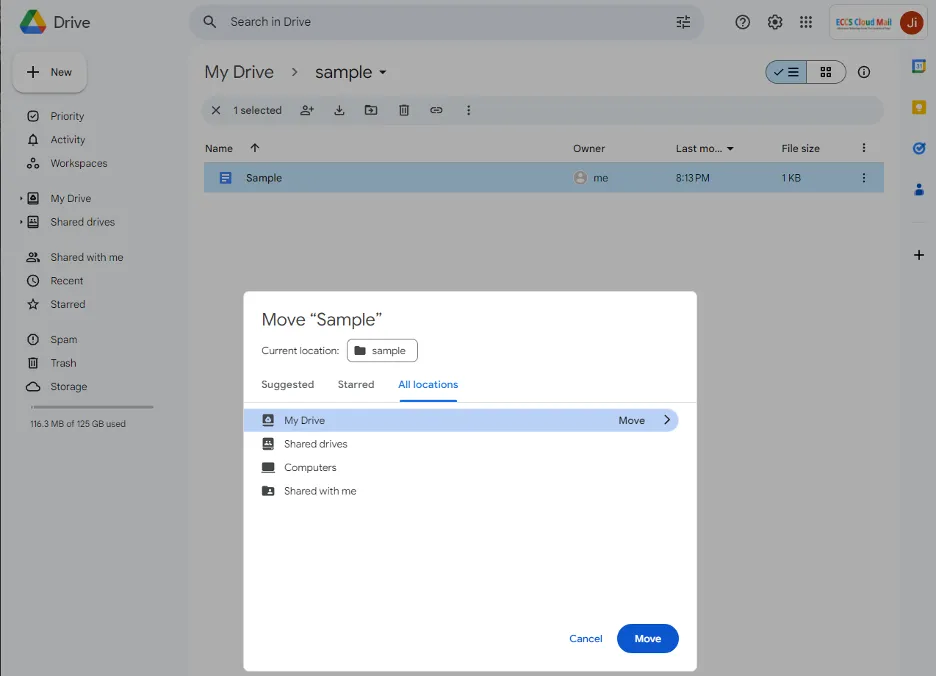Switch to grid layout view

(x=826, y=72)
